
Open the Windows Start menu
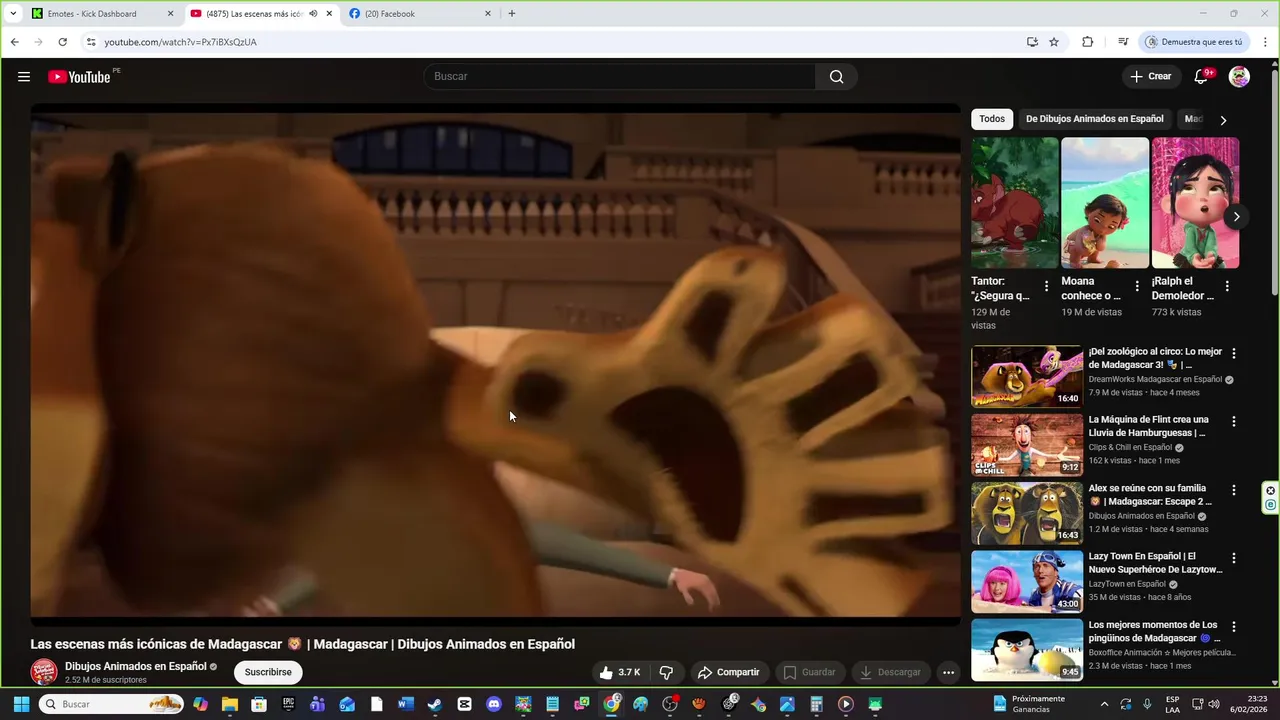[x=21, y=704]
